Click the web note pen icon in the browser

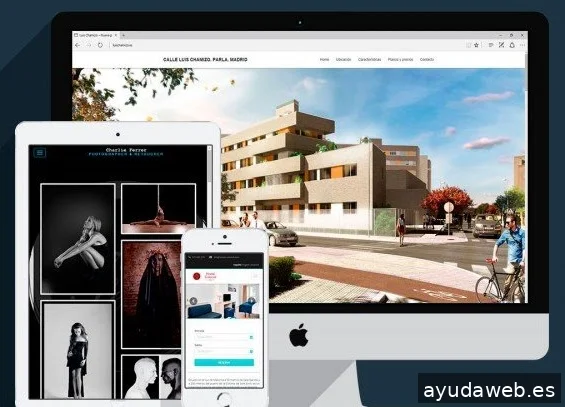(501, 45)
